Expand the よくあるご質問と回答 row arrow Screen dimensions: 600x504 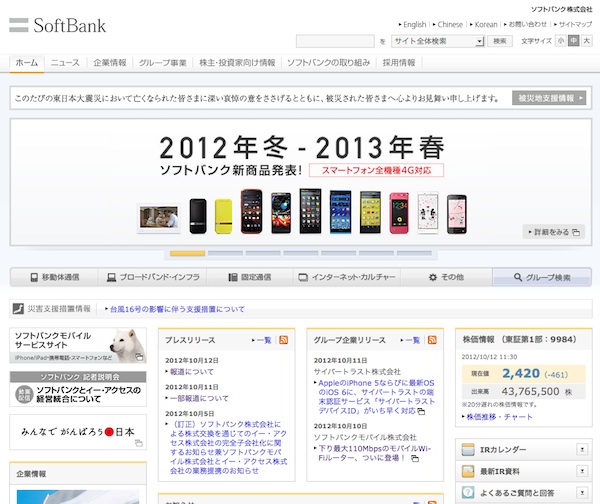pos(582,493)
